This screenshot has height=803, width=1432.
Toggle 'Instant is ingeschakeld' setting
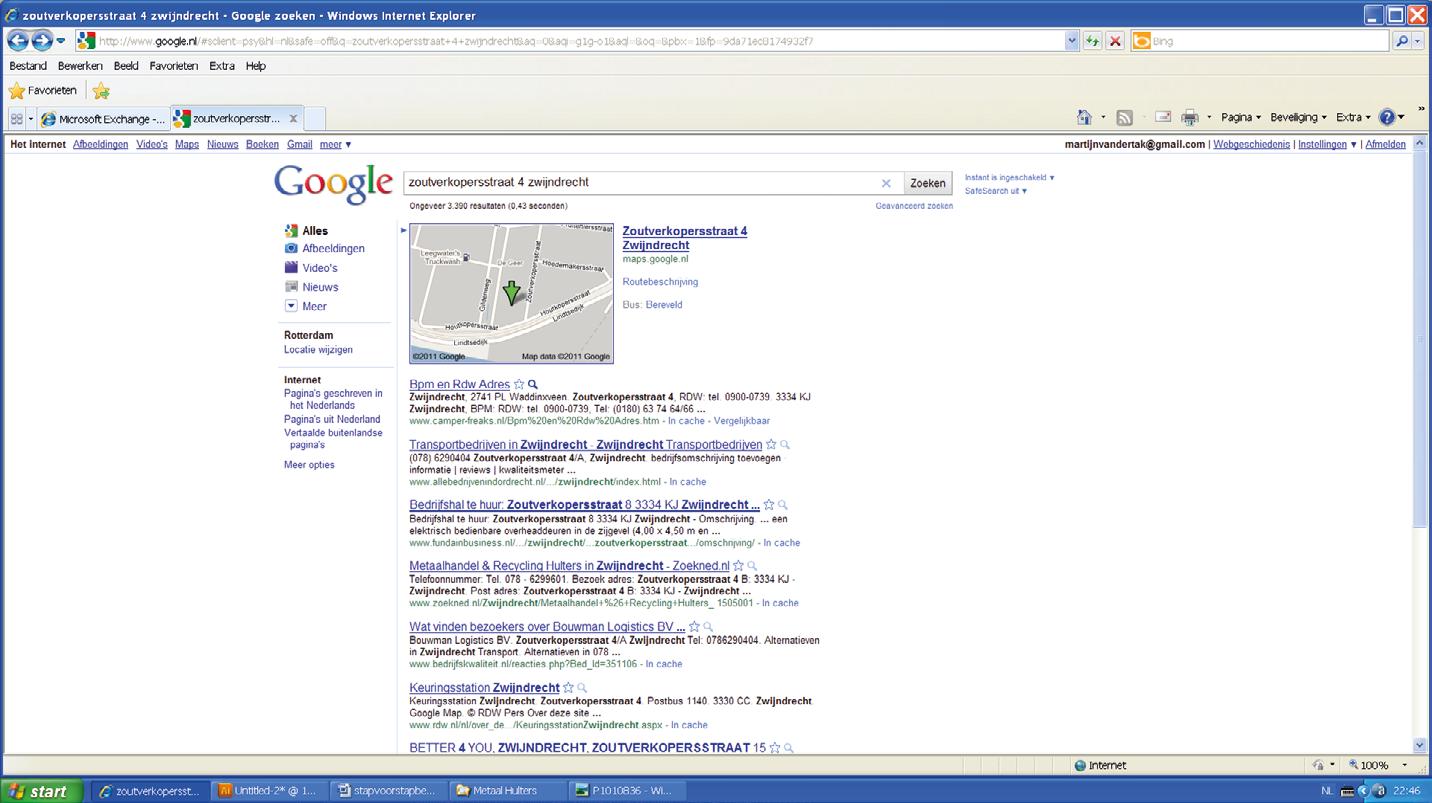click(1009, 177)
